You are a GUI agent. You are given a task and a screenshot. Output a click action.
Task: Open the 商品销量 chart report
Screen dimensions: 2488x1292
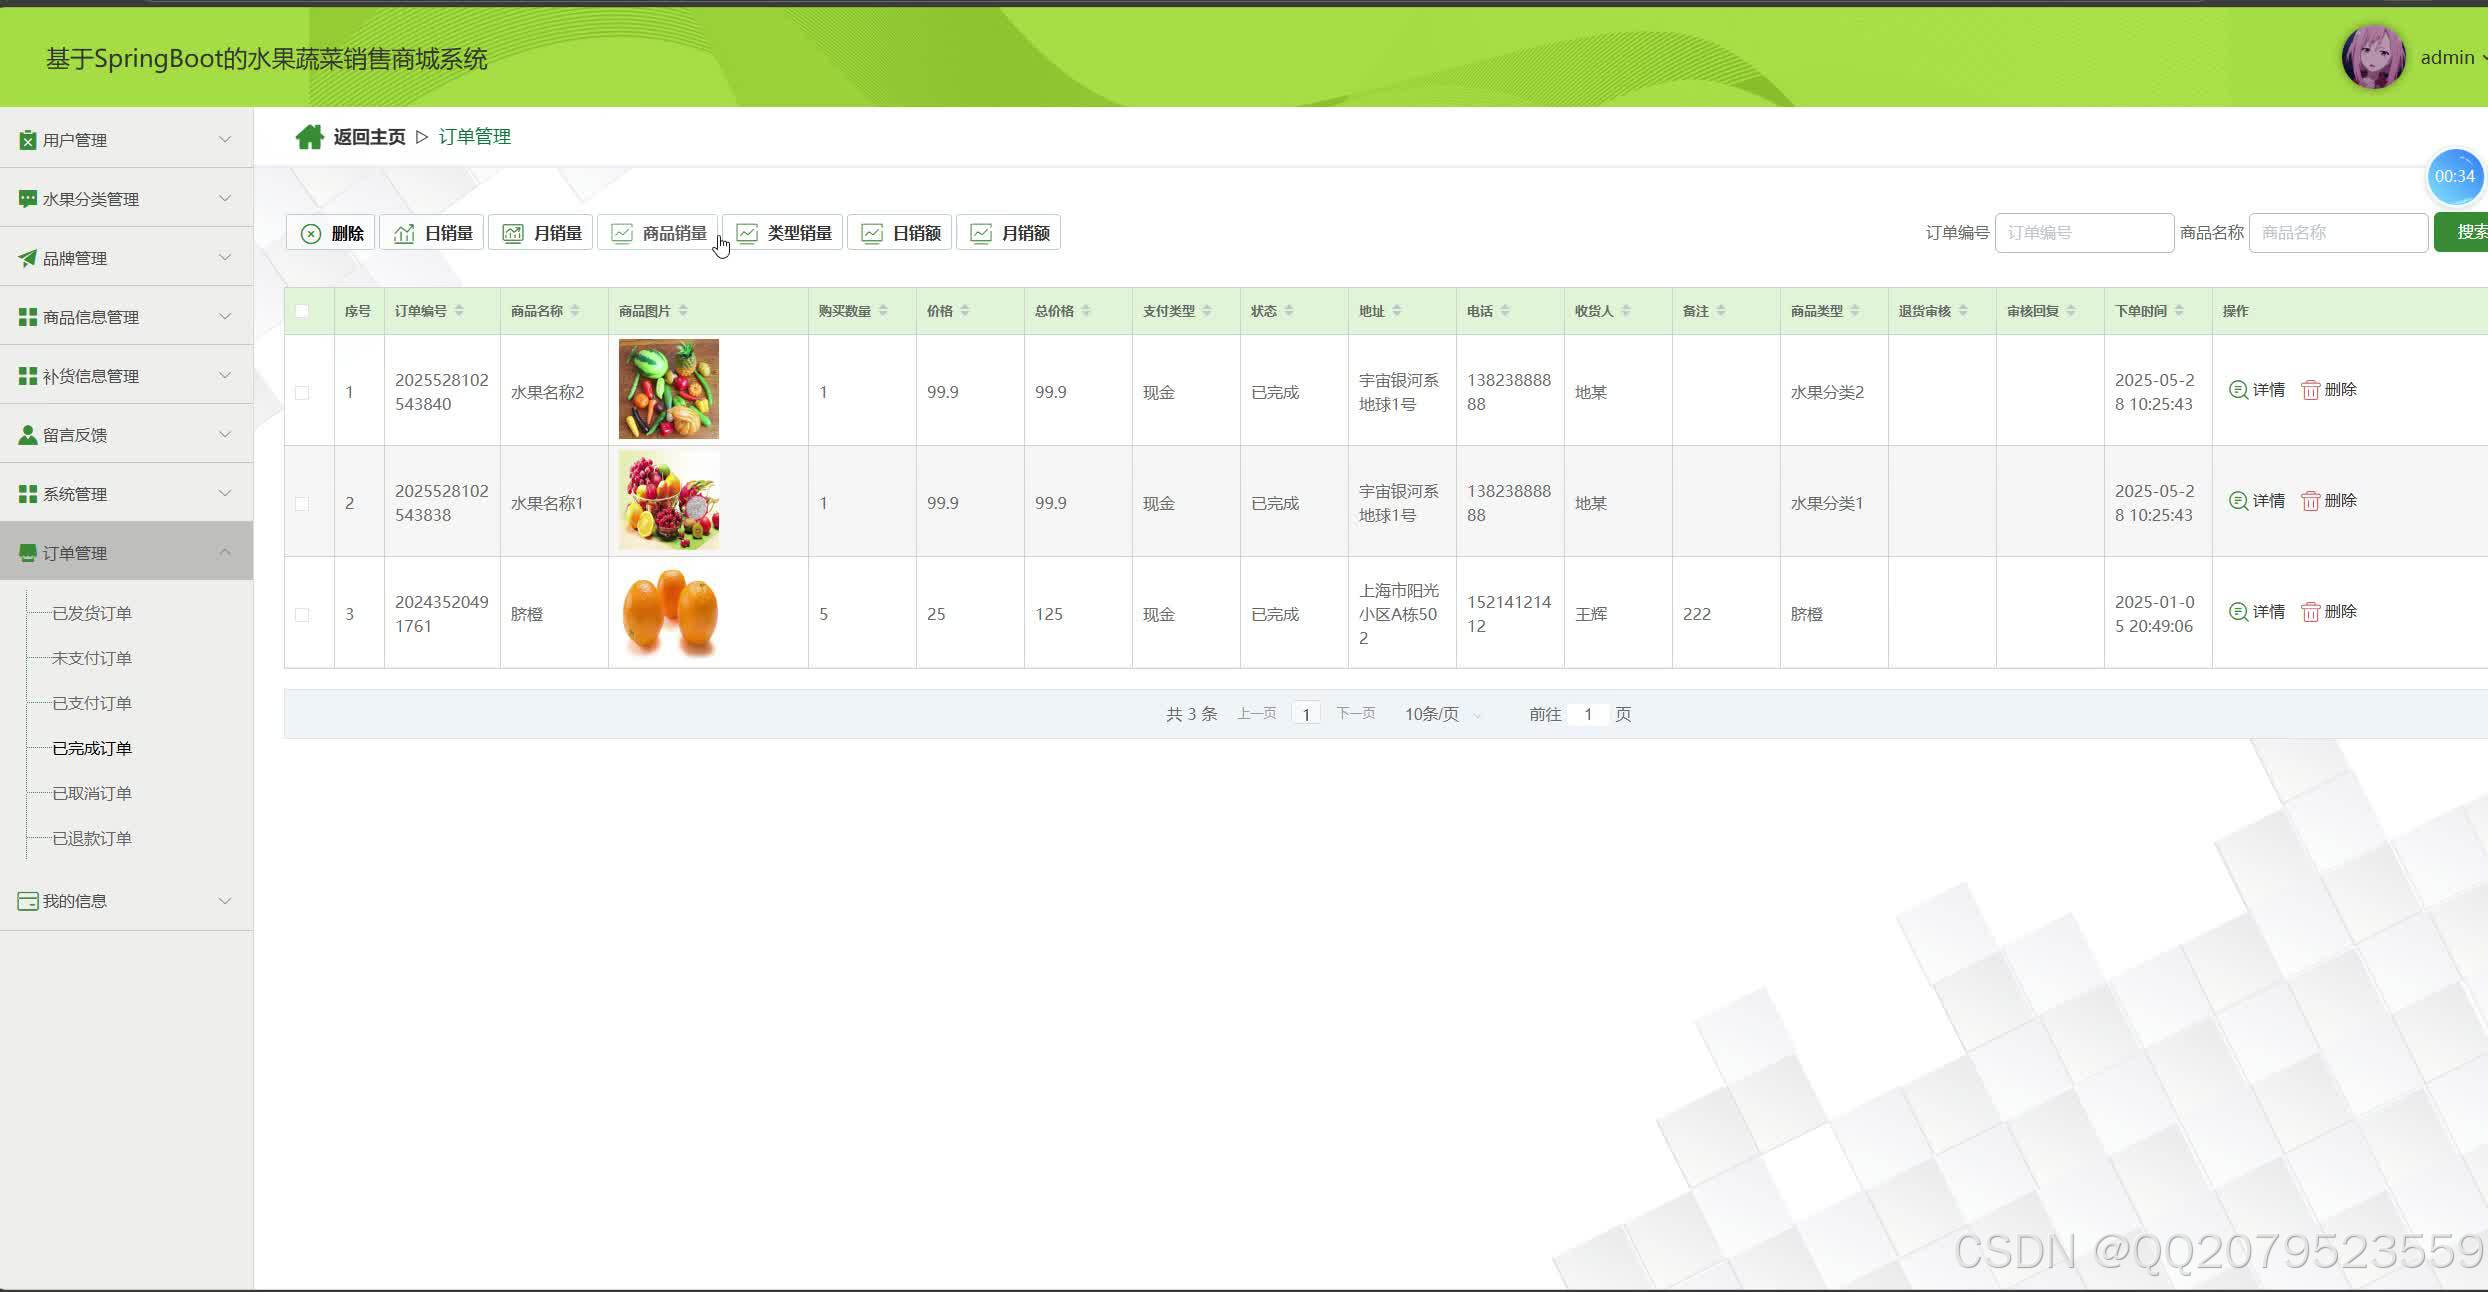658,233
